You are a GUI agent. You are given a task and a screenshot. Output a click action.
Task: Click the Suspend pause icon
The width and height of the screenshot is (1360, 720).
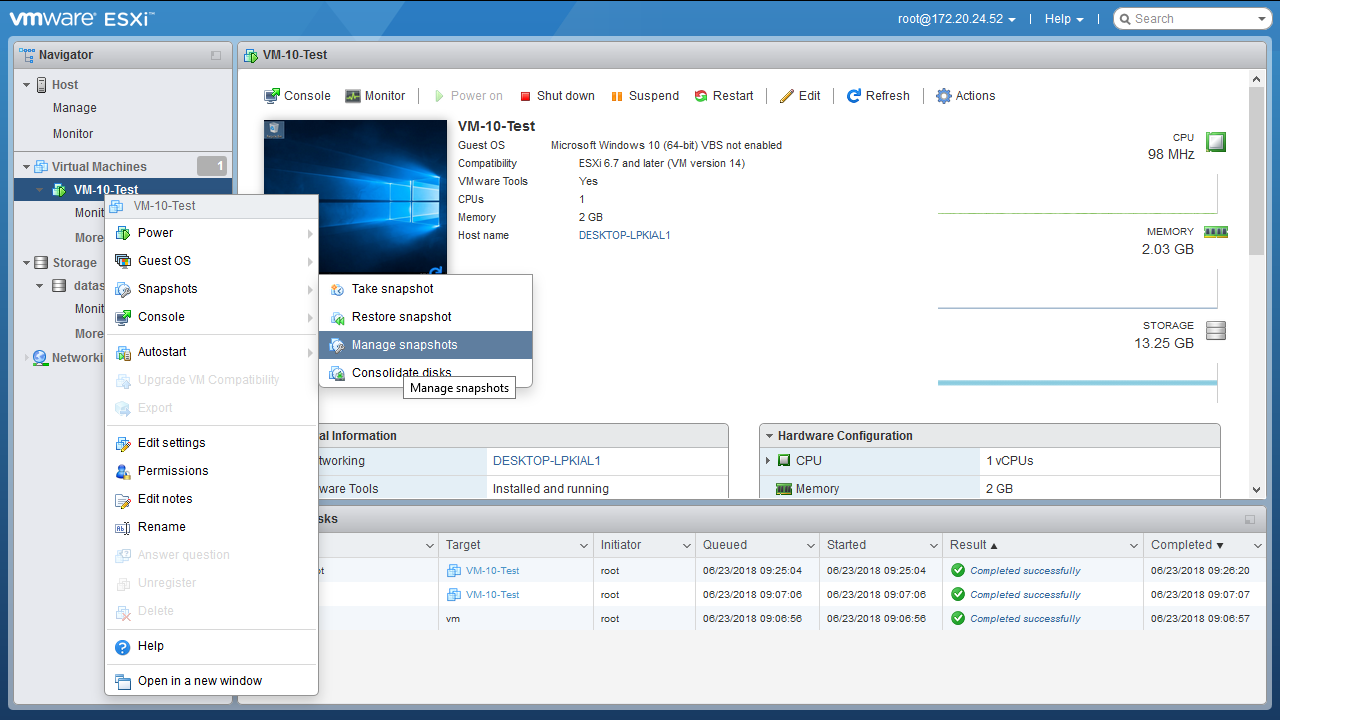[x=617, y=96]
